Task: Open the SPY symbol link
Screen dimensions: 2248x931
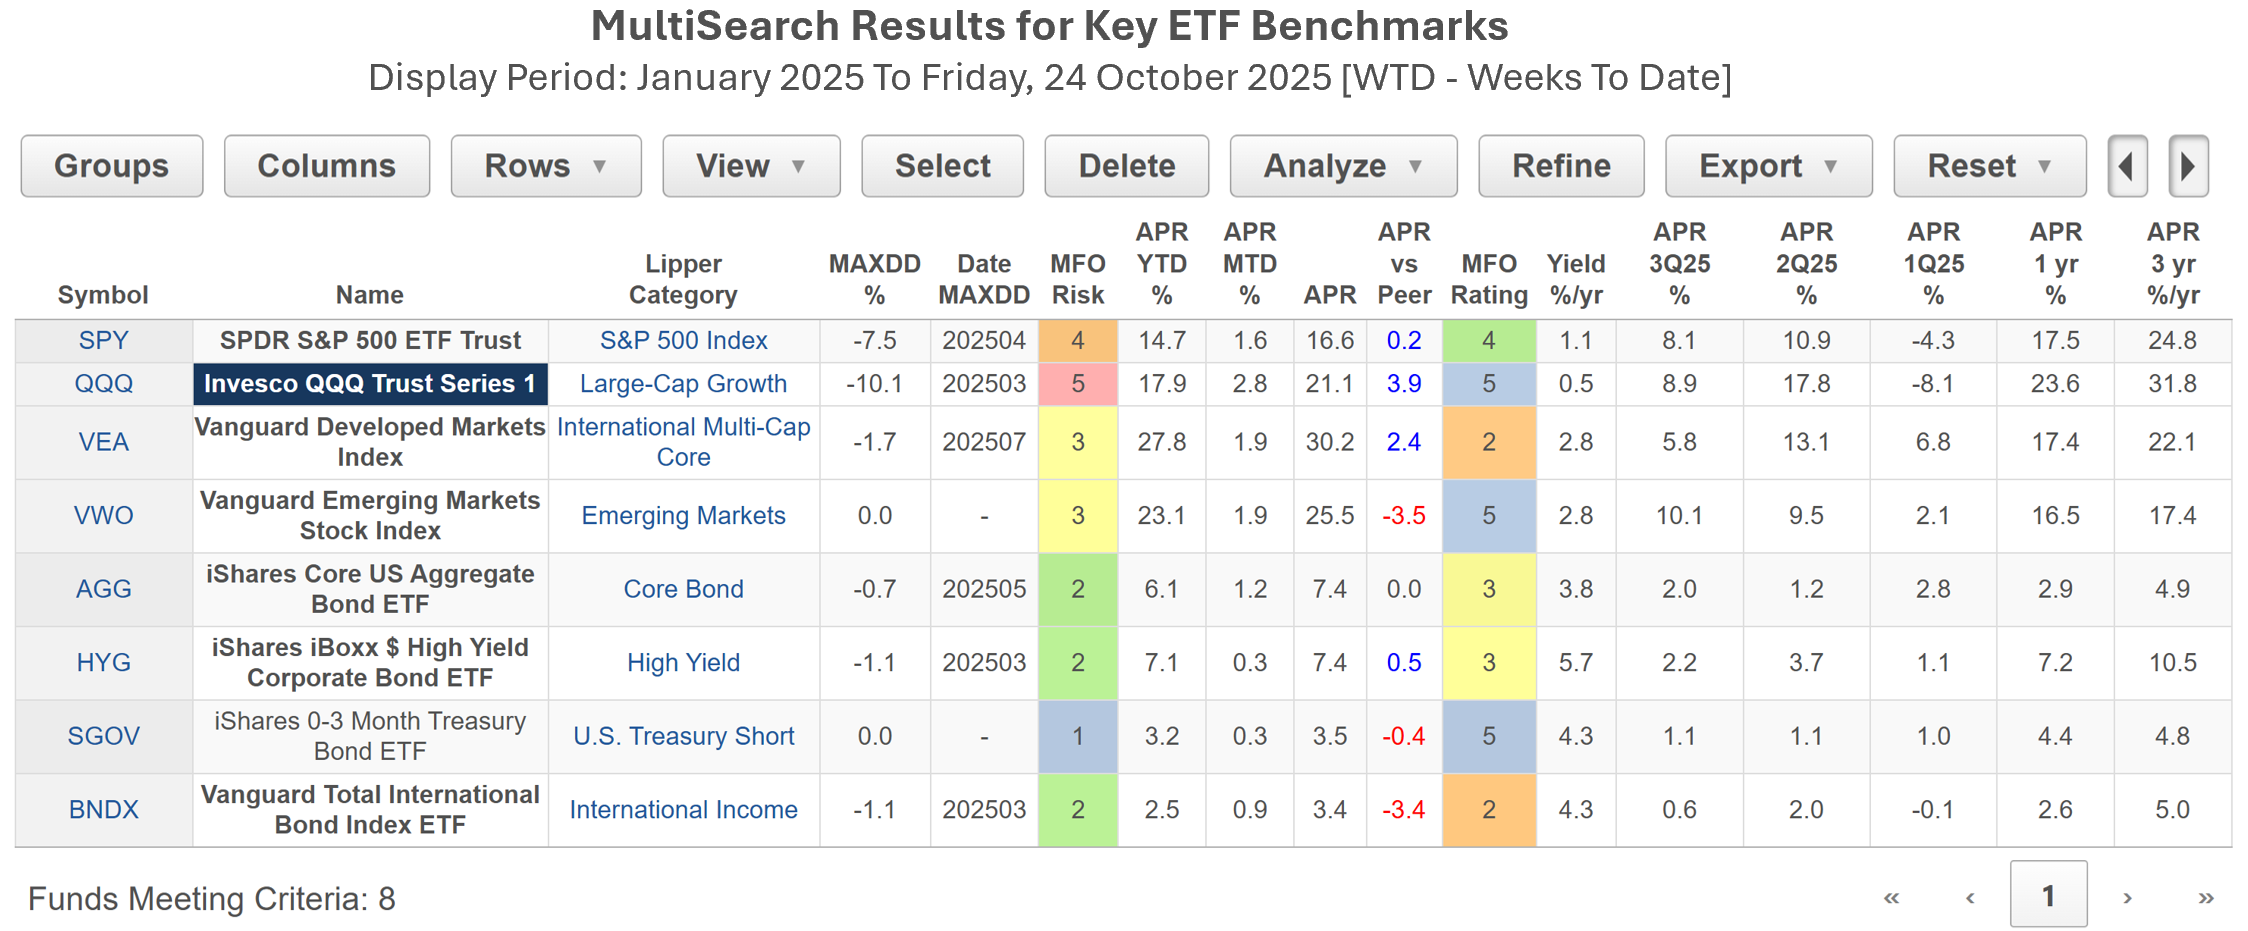Action: [103, 341]
